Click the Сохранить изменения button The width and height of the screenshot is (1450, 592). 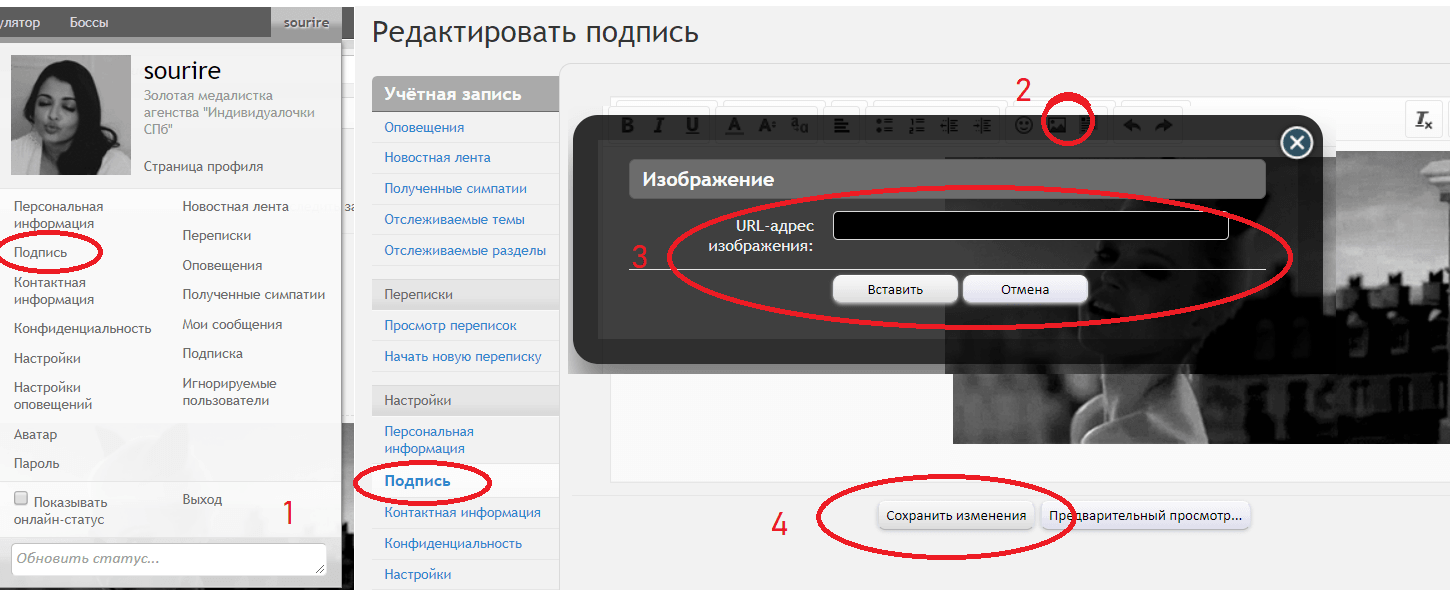point(956,516)
